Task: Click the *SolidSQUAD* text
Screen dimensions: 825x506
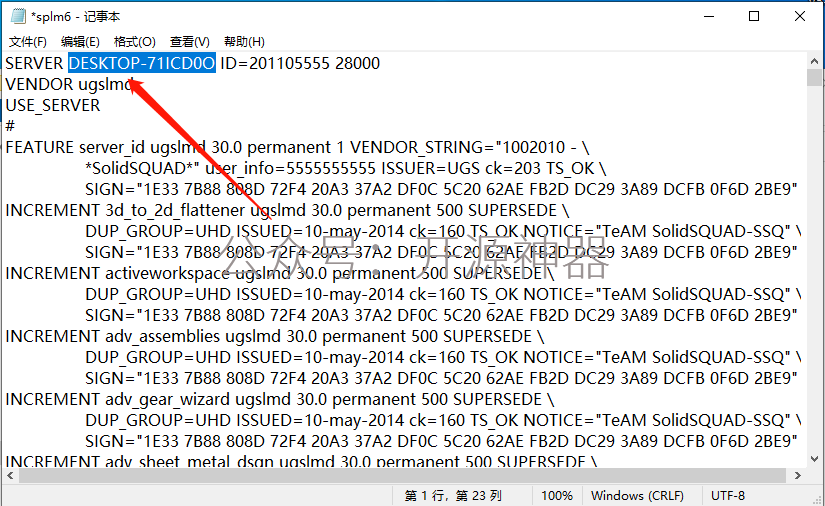Action: point(142,168)
